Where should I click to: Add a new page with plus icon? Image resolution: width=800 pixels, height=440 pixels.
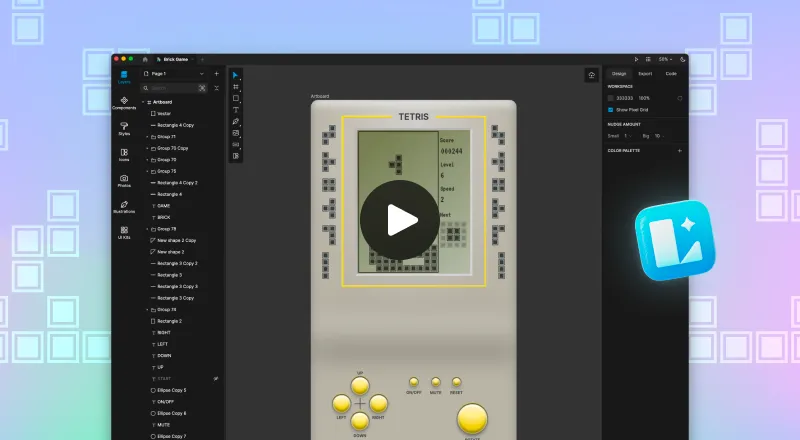click(x=216, y=74)
